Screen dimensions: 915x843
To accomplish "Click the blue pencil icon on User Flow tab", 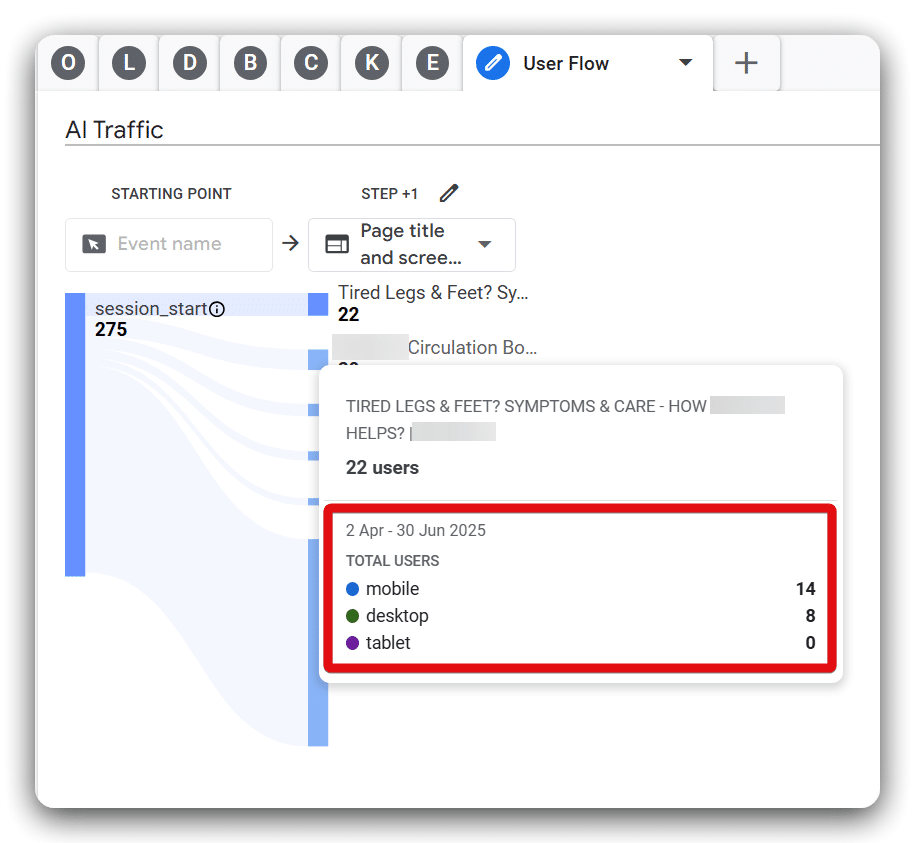I will click(492, 63).
